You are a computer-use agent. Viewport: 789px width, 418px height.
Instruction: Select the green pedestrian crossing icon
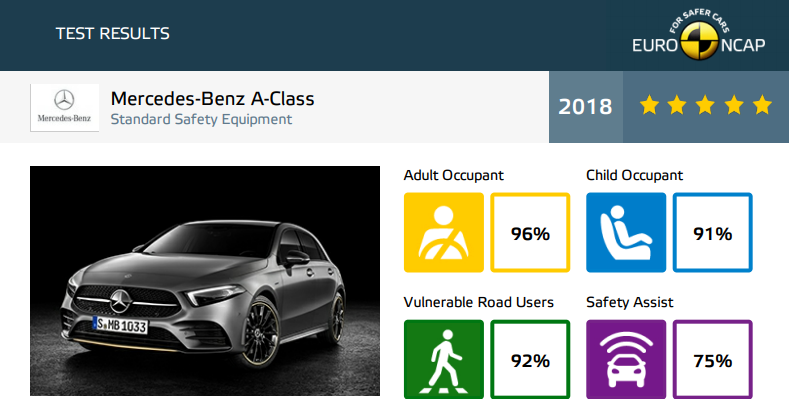[x=444, y=359]
